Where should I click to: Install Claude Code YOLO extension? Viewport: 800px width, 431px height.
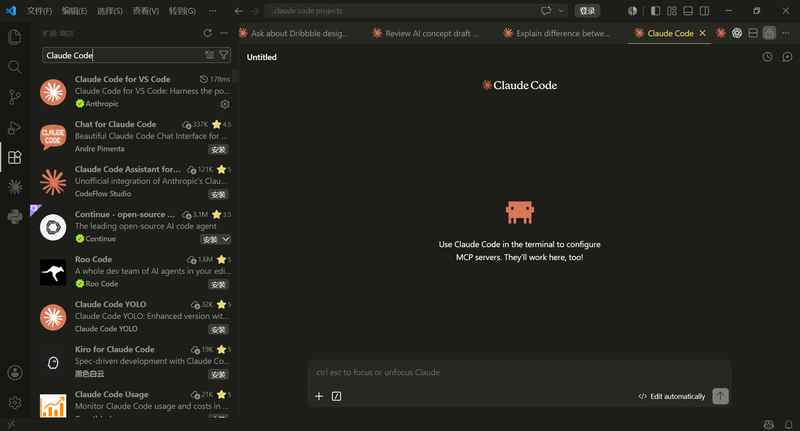(x=218, y=329)
